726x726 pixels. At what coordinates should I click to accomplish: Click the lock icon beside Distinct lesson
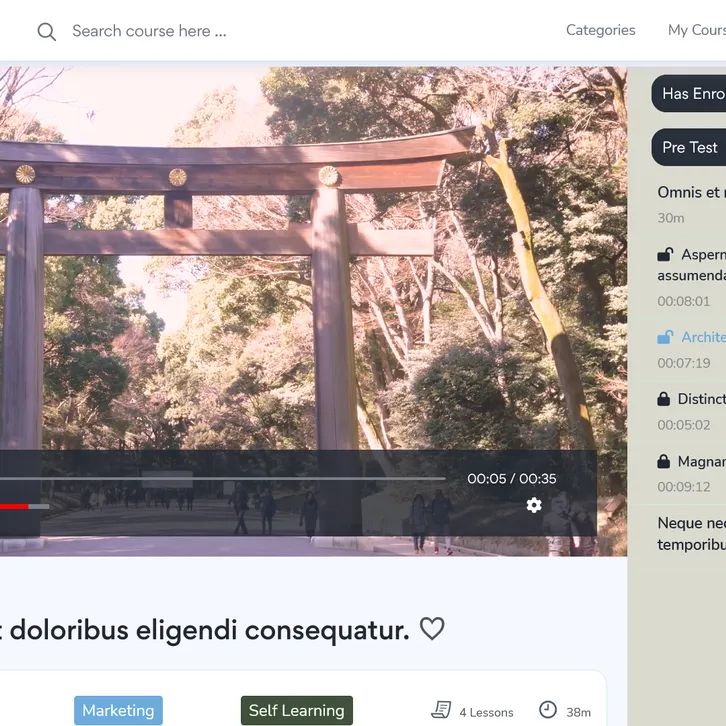tap(664, 399)
